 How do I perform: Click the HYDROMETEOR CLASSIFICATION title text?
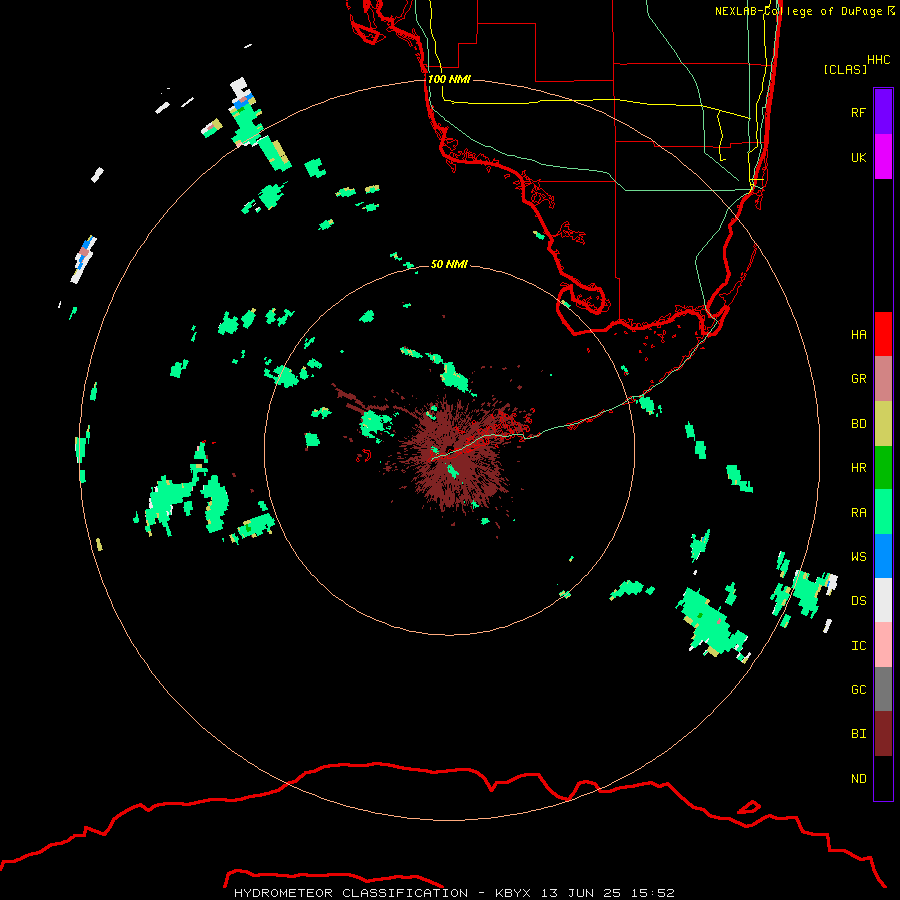351,893
